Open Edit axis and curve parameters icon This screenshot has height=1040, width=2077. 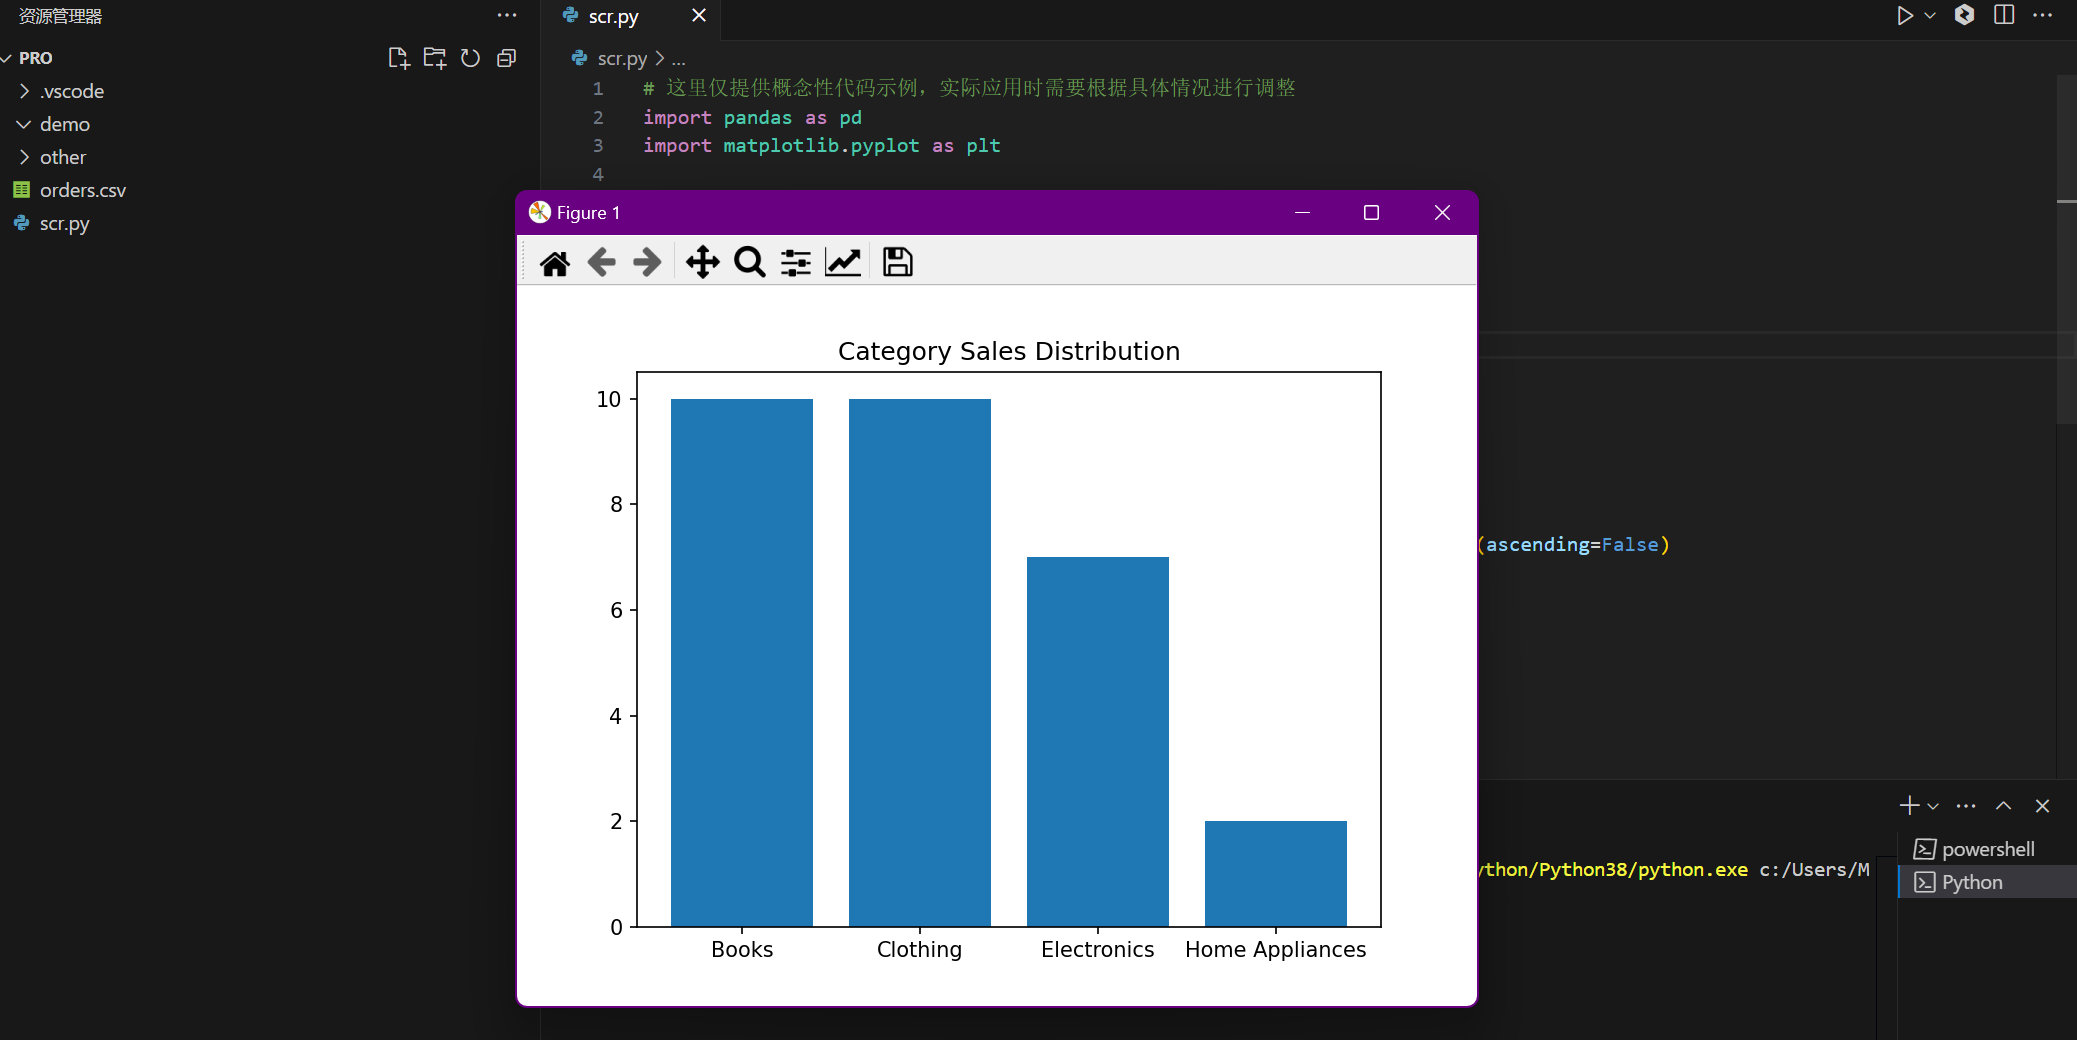tap(843, 263)
